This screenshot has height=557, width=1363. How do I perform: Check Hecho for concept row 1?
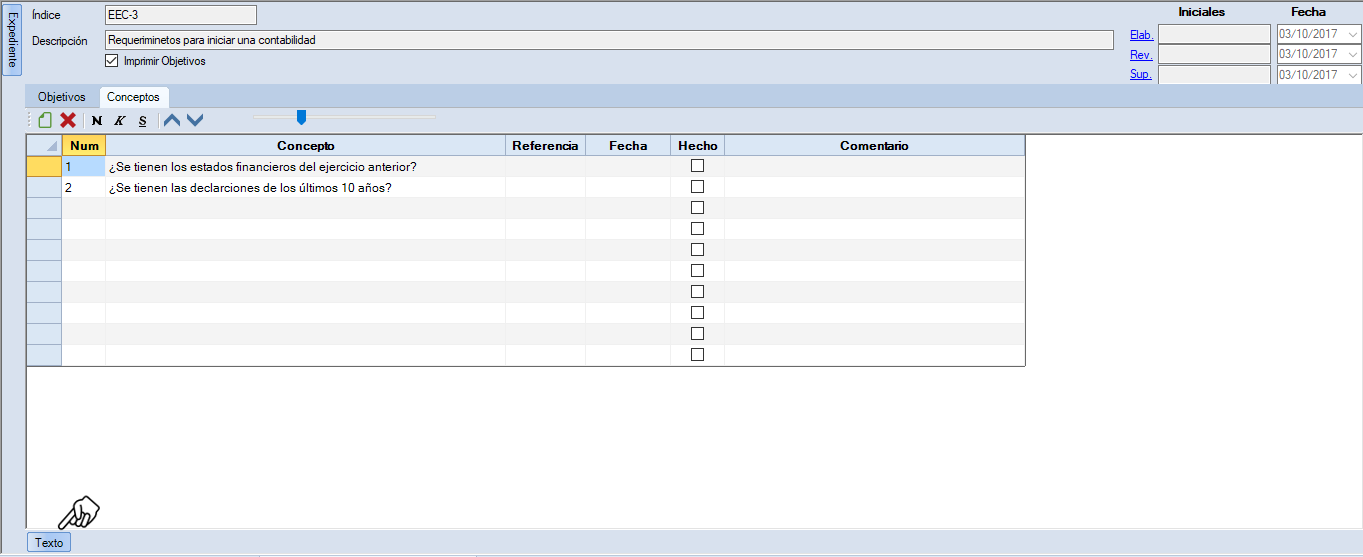pyautogui.click(x=697, y=166)
